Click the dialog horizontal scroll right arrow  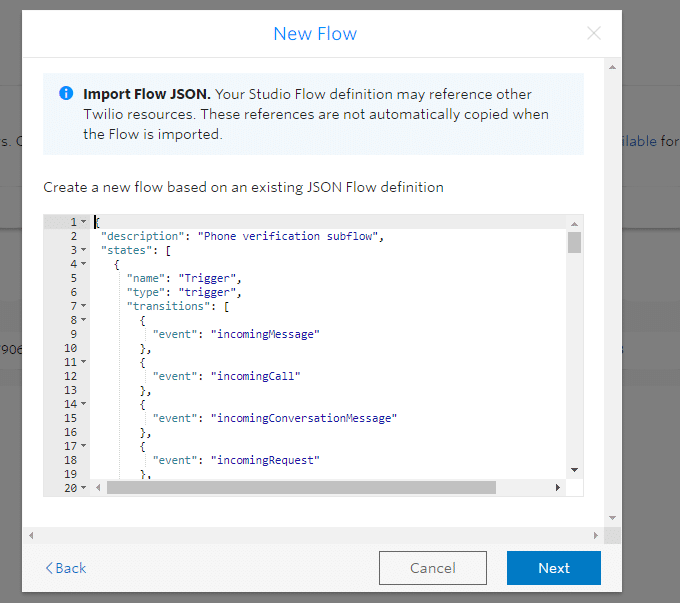(x=595, y=535)
